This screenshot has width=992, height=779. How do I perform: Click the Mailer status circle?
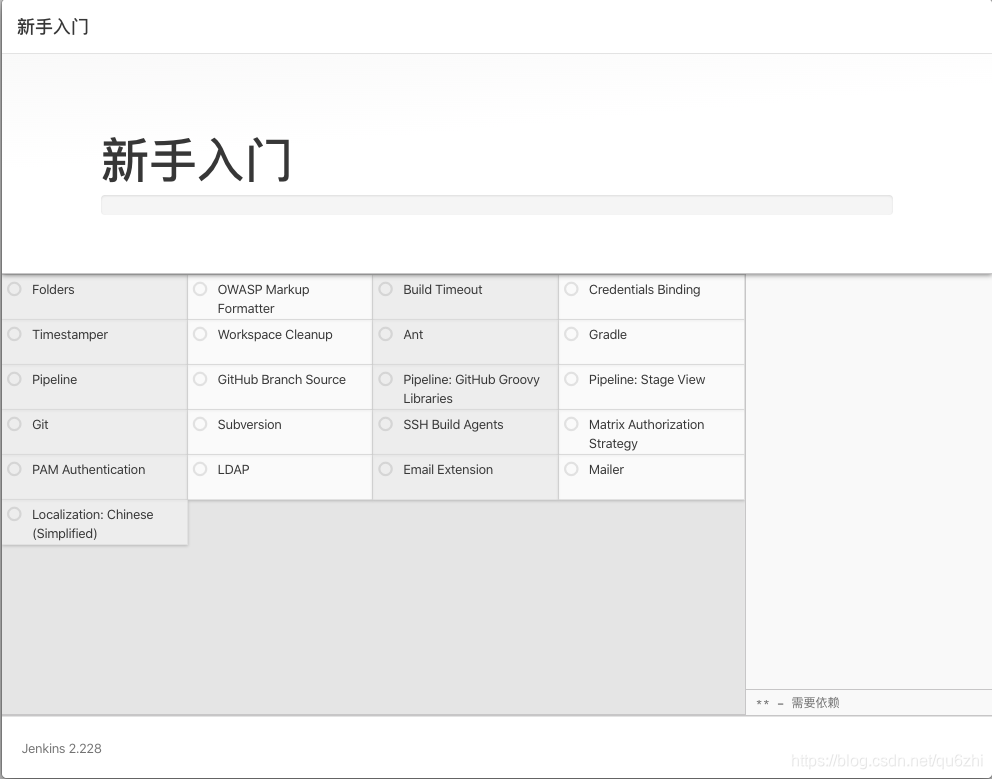pos(571,469)
